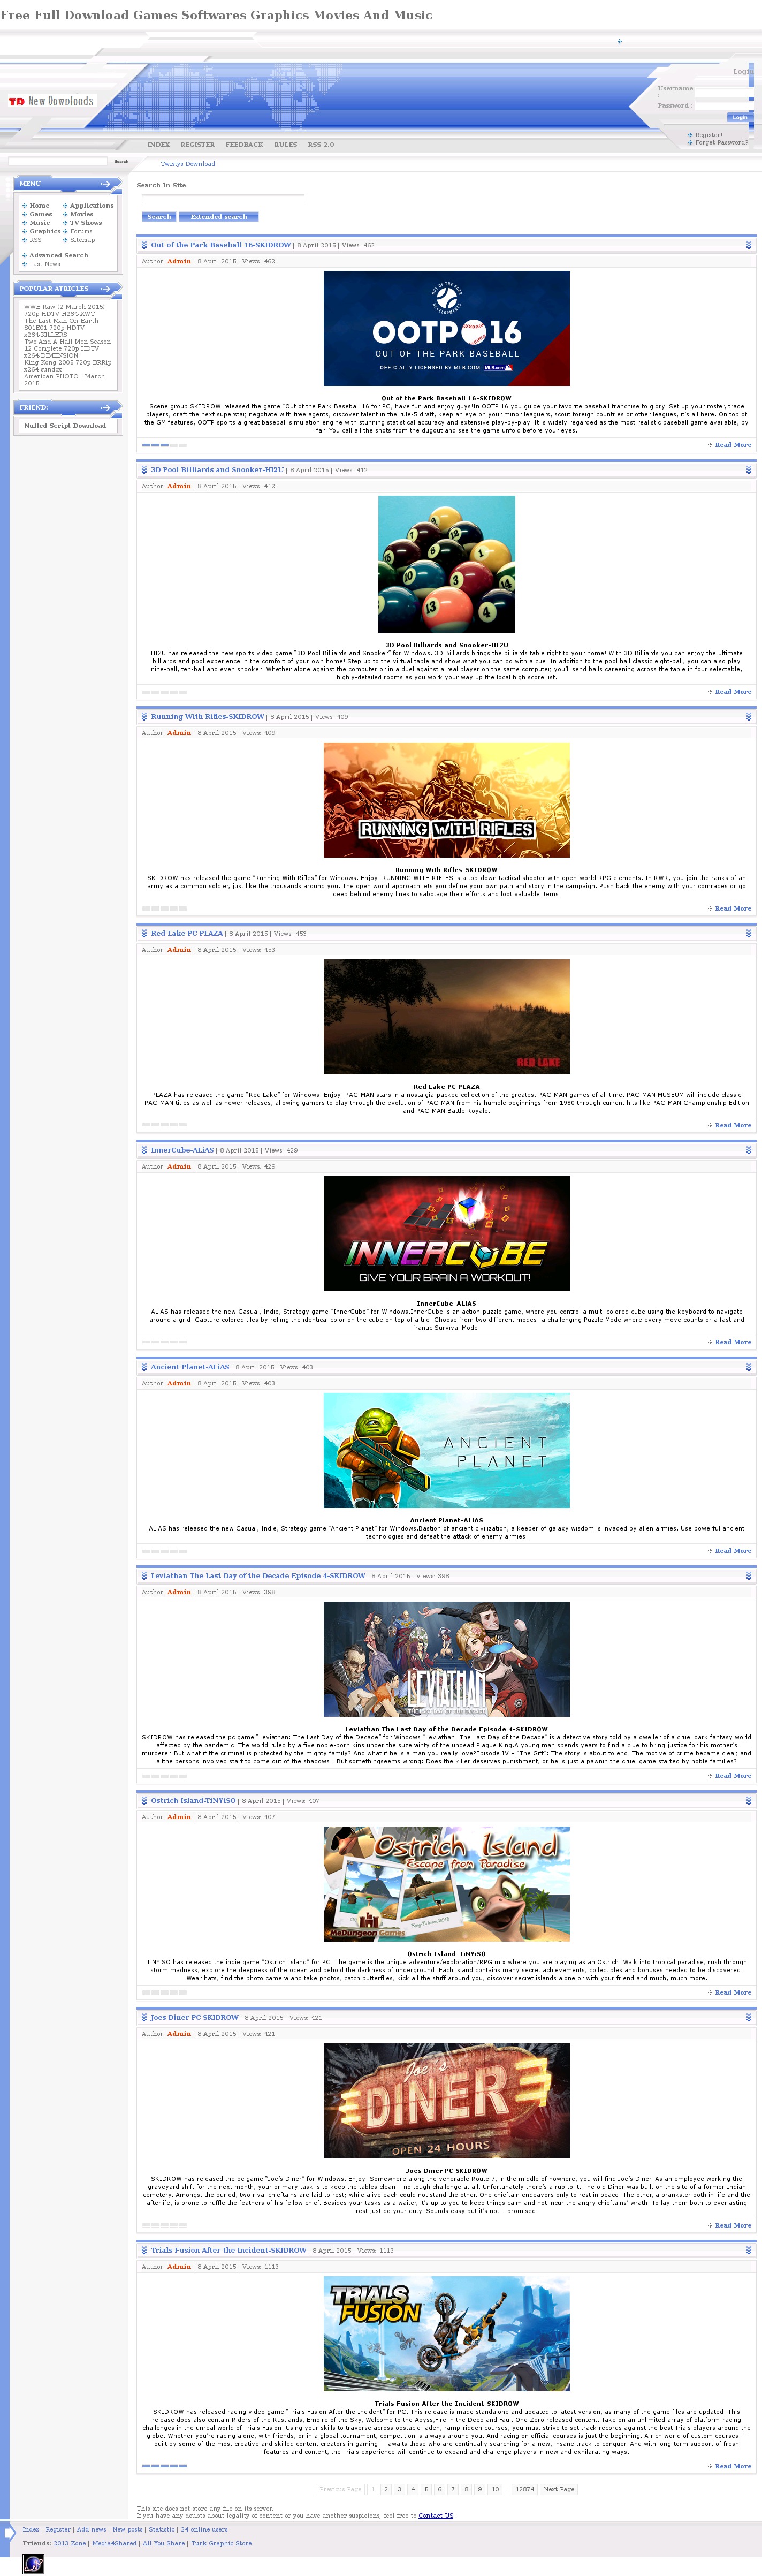Click the POPULAR ARTICLES panel arrow icon
This screenshot has width=762, height=2576.
pyautogui.click(x=106, y=289)
